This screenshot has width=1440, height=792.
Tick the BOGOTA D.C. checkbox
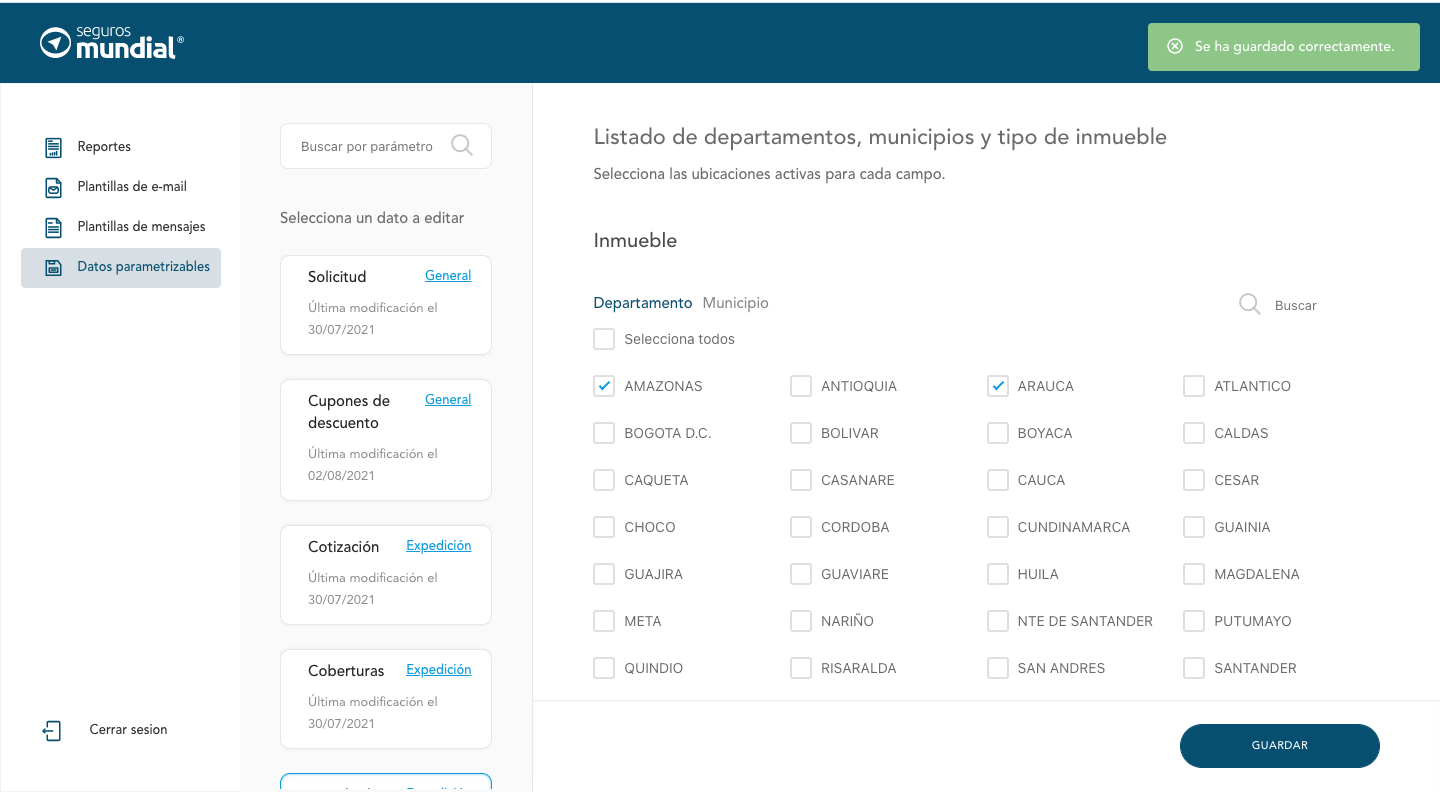pyautogui.click(x=604, y=433)
